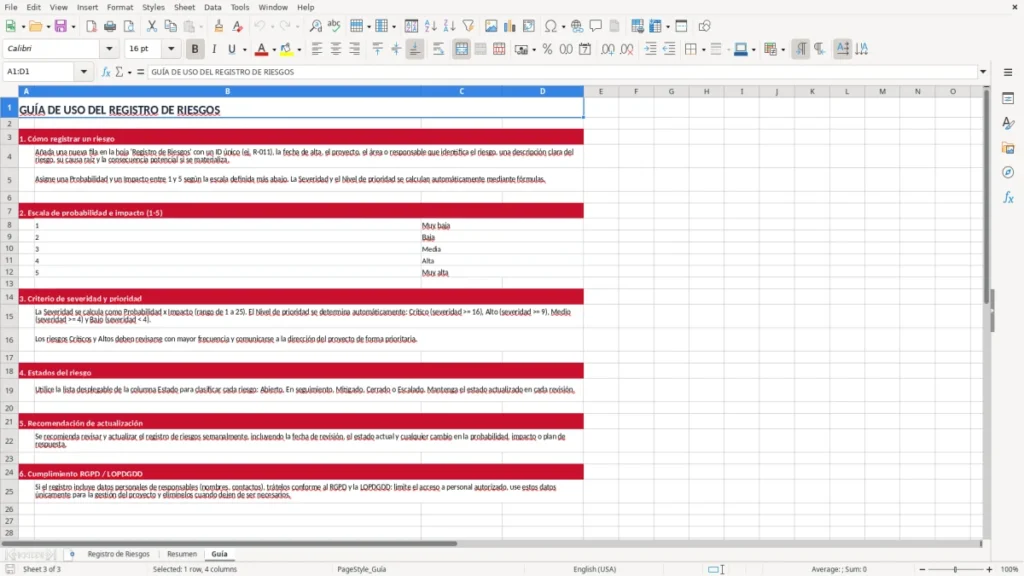Image resolution: width=1024 pixels, height=576 pixels.
Task: Insert hyperlink icon
Action: [x=577, y=26]
